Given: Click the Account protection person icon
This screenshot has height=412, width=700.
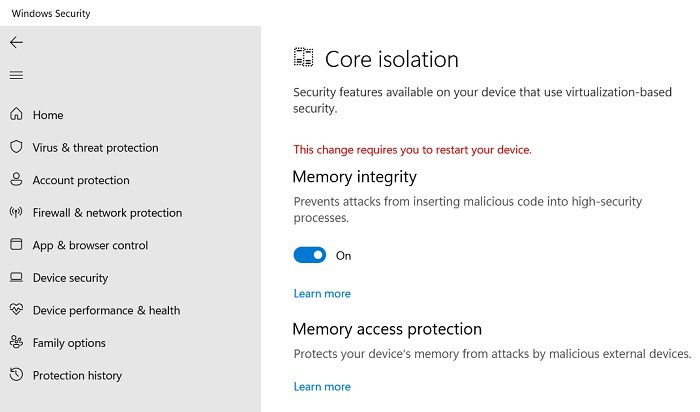Looking at the screenshot, I should 16,180.
